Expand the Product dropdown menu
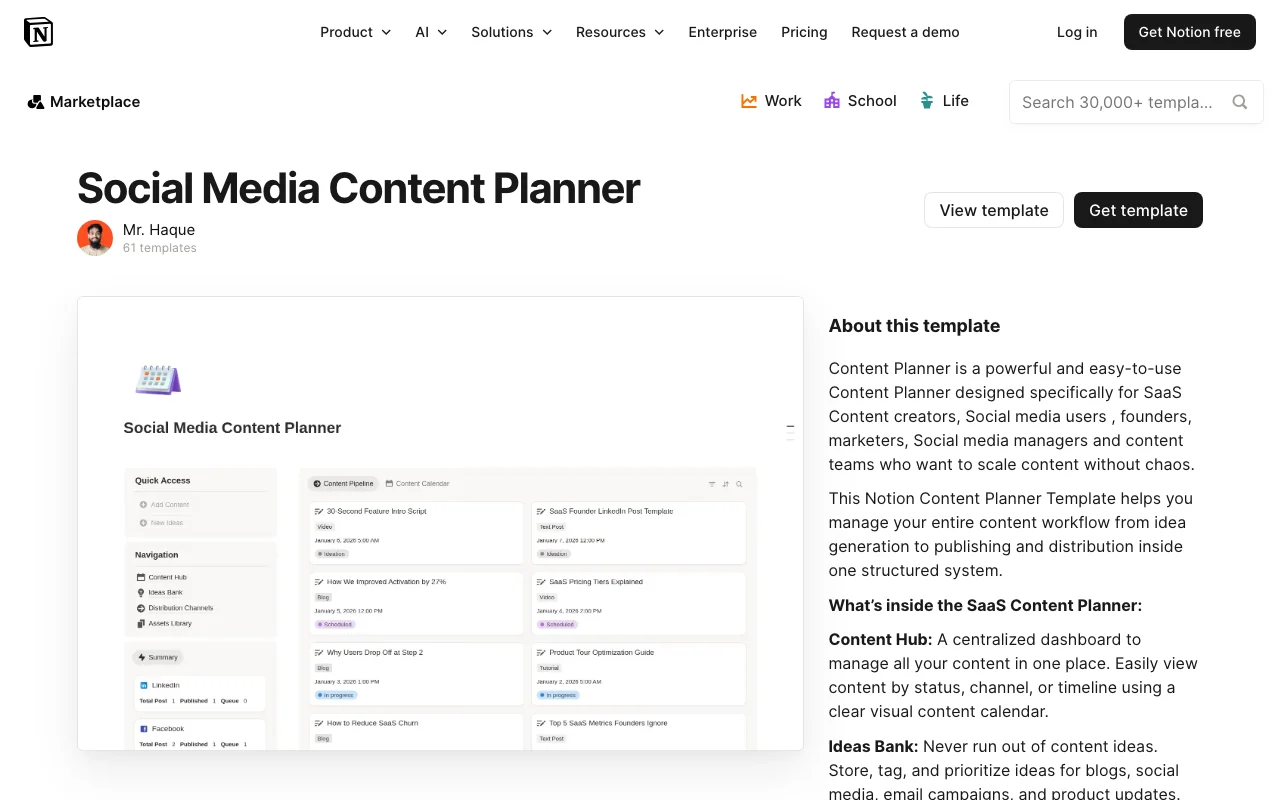This screenshot has width=1280, height=800. click(355, 32)
